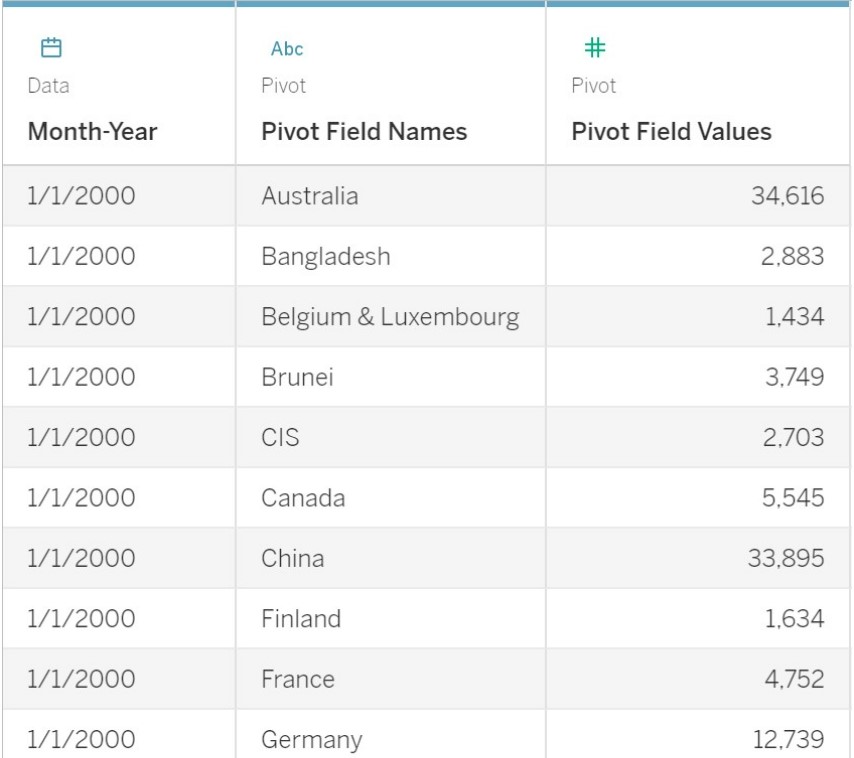
Task: Click the Abc string type icon
Action: tap(287, 49)
